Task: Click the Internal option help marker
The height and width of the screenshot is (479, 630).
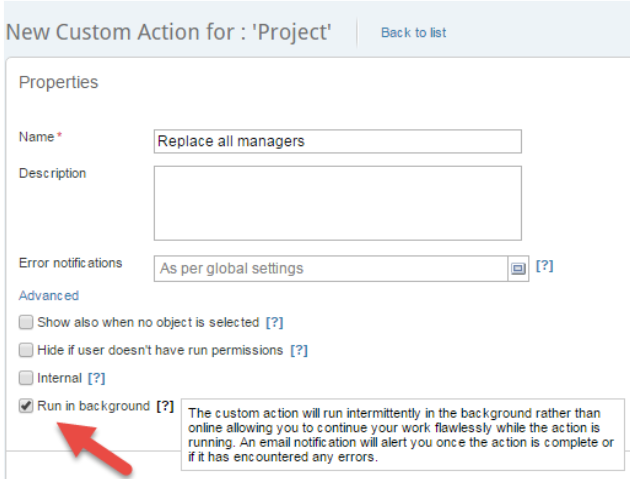Action: (x=96, y=378)
